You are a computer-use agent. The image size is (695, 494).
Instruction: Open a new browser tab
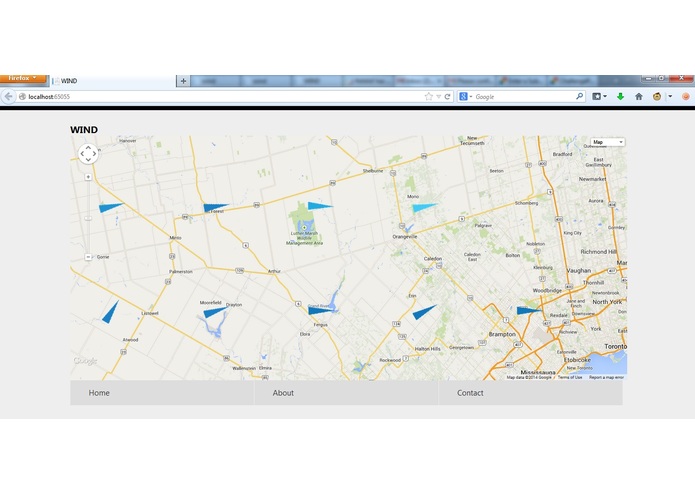(x=183, y=81)
